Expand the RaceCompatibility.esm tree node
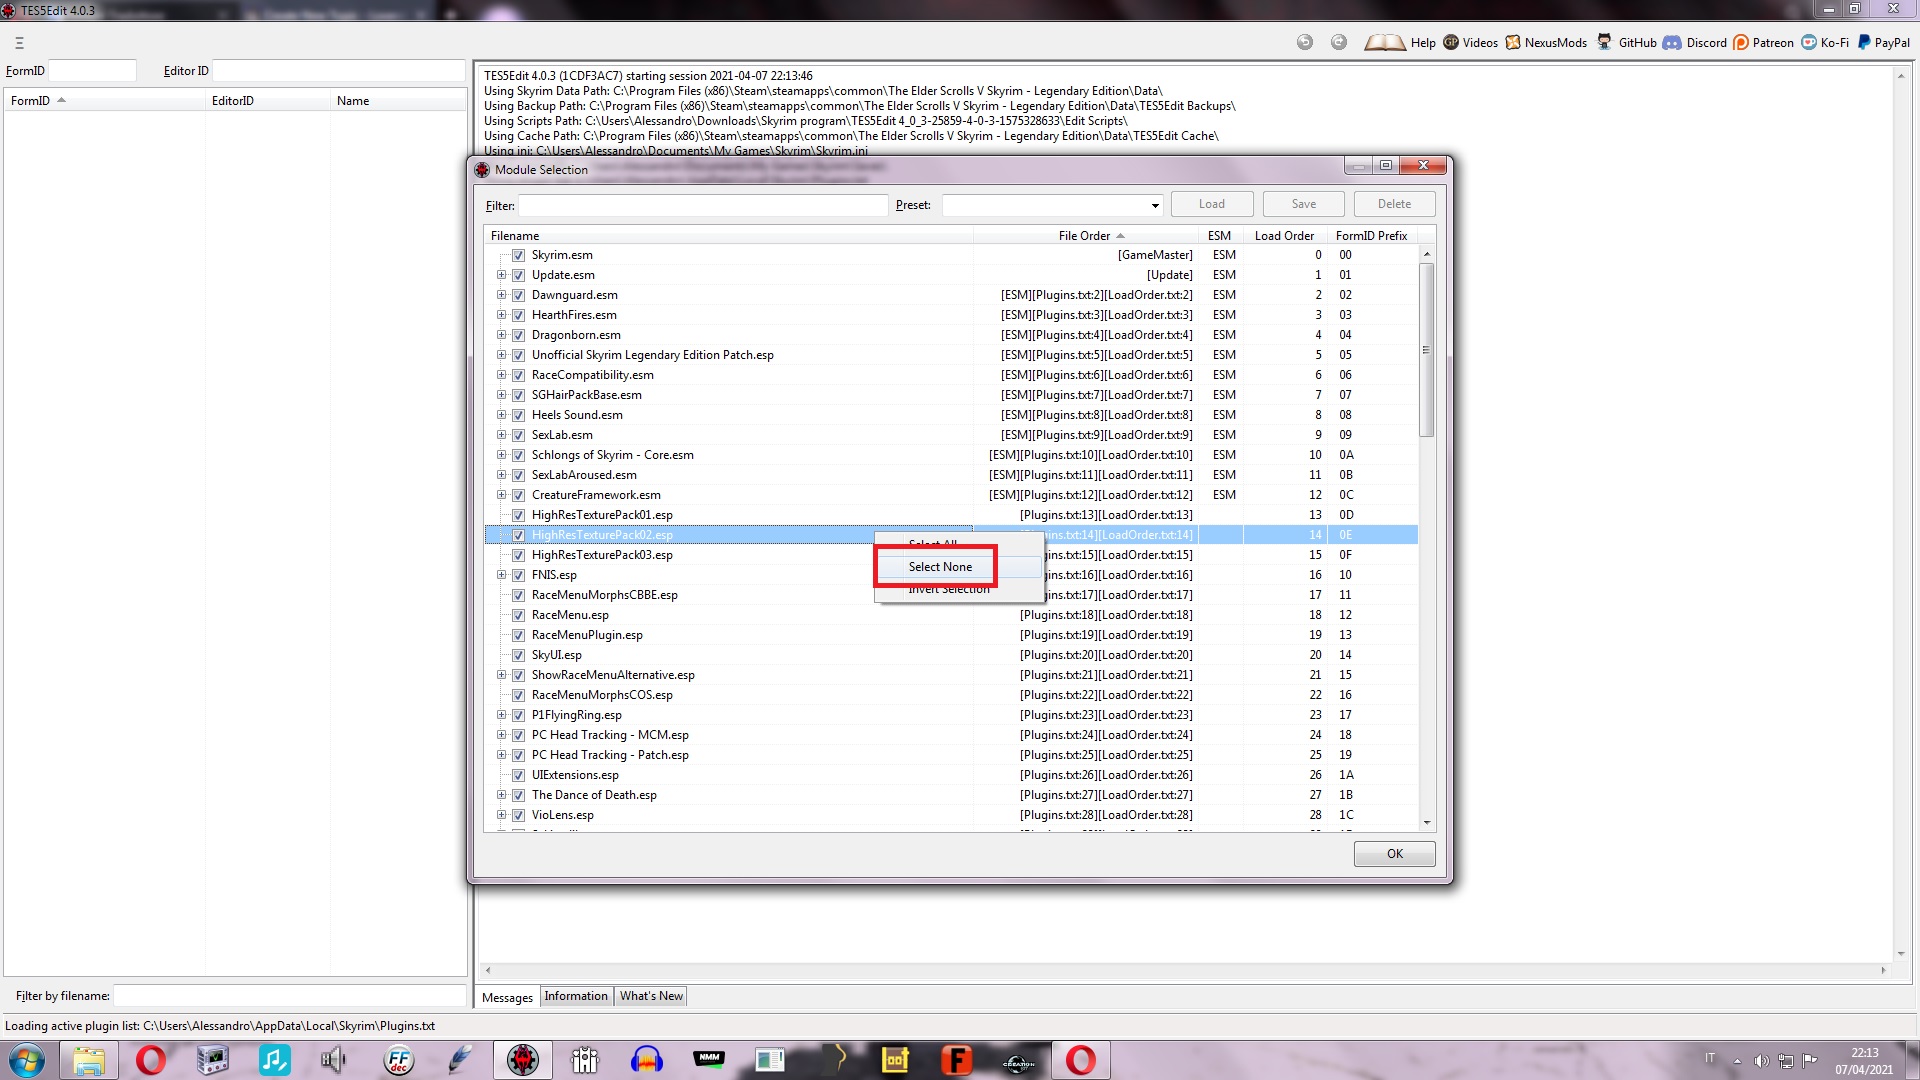This screenshot has height=1080, width=1920. pyautogui.click(x=501, y=375)
